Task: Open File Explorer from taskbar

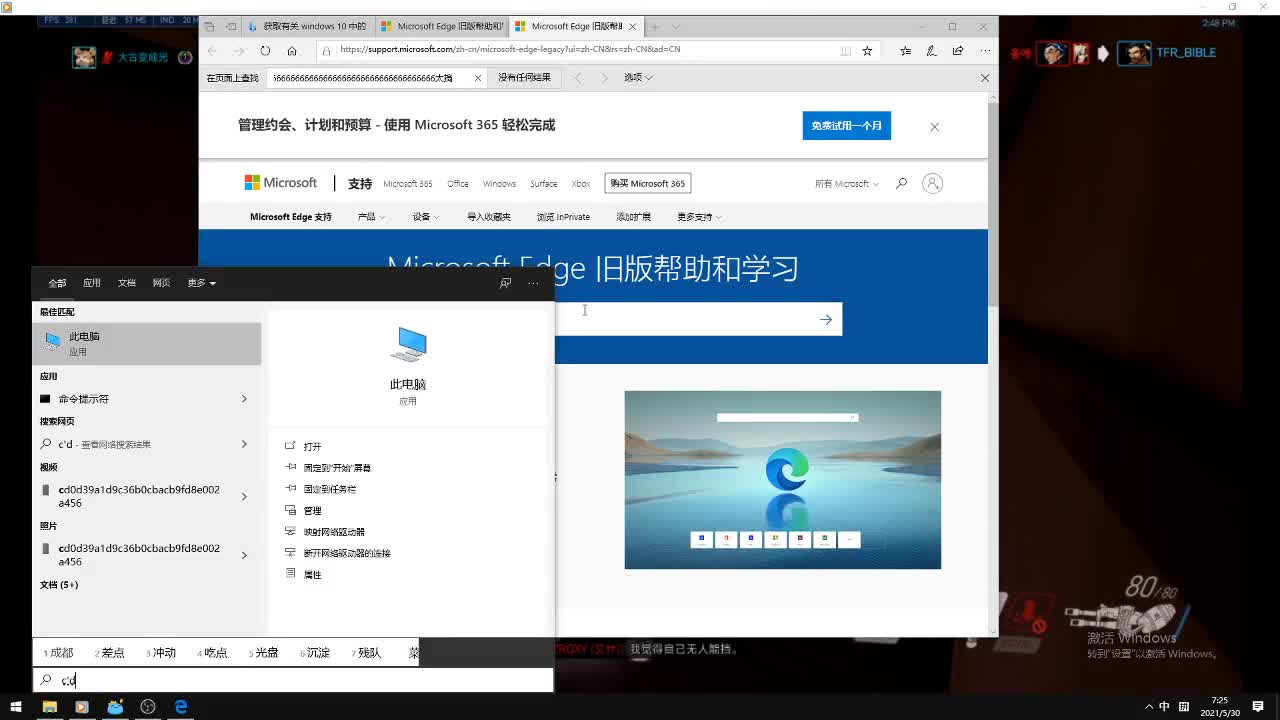Action: (49, 707)
